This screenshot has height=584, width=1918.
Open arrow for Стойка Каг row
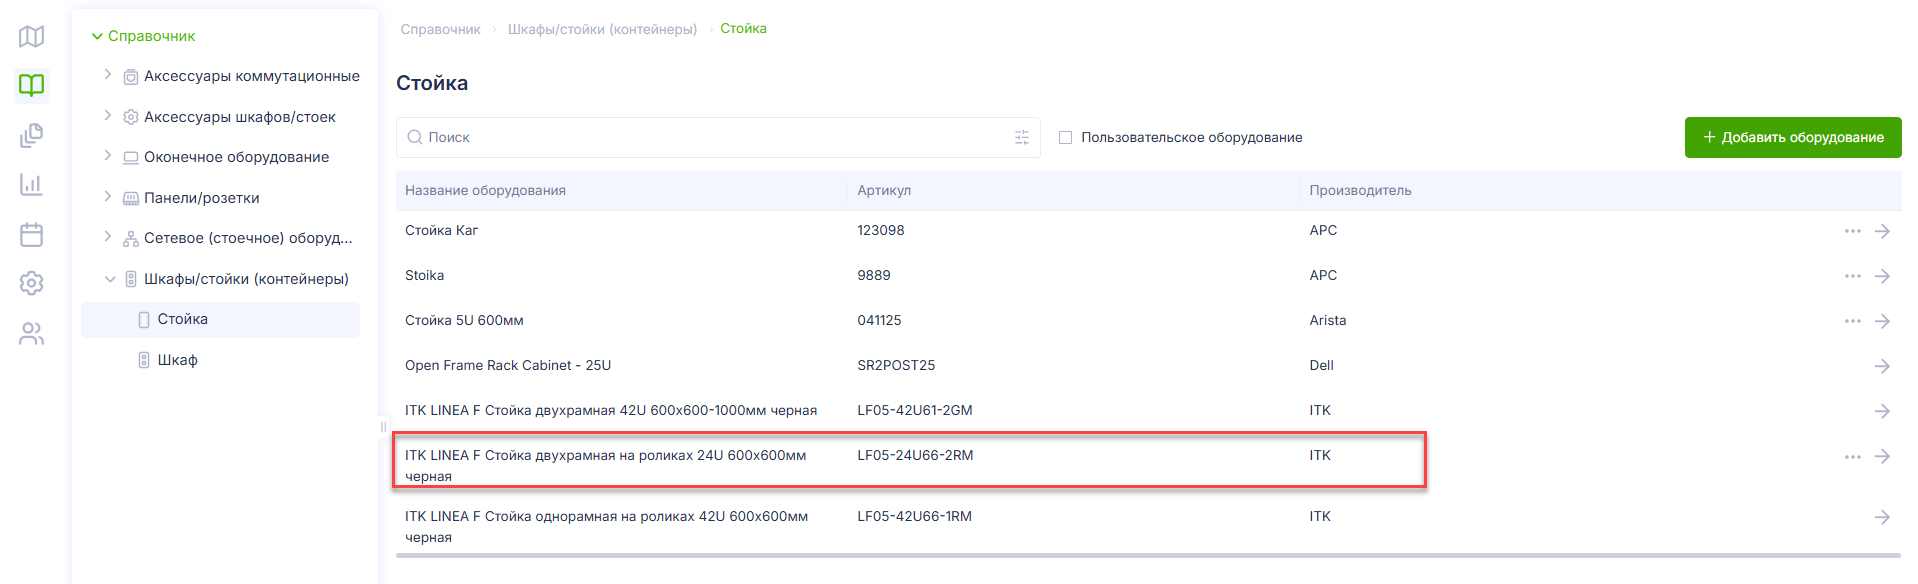[x=1882, y=231]
